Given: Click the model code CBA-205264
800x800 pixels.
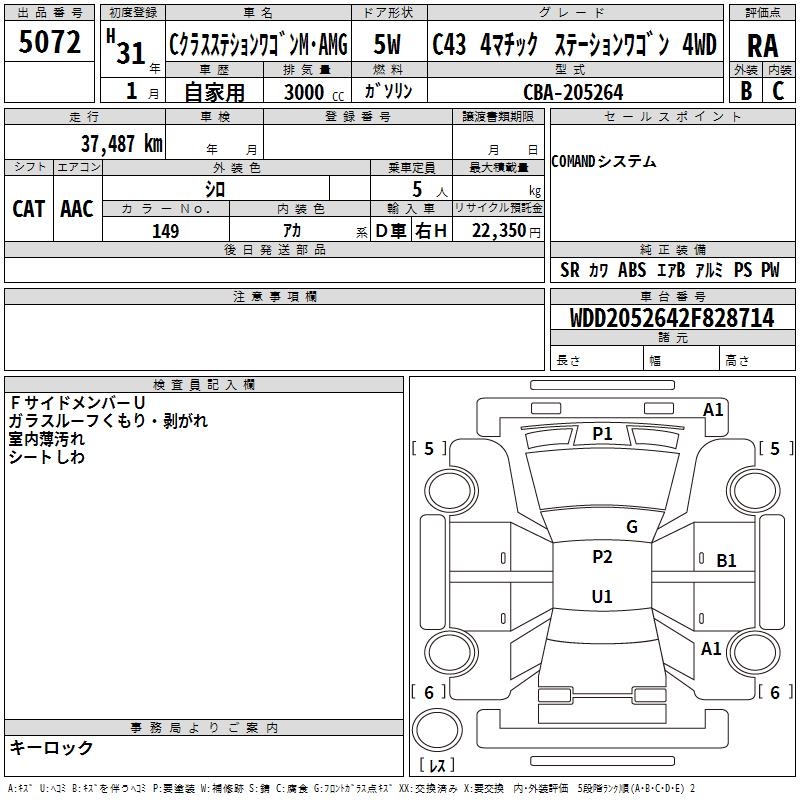Looking at the screenshot, I should pyautogui.click(x=573, y=92).
